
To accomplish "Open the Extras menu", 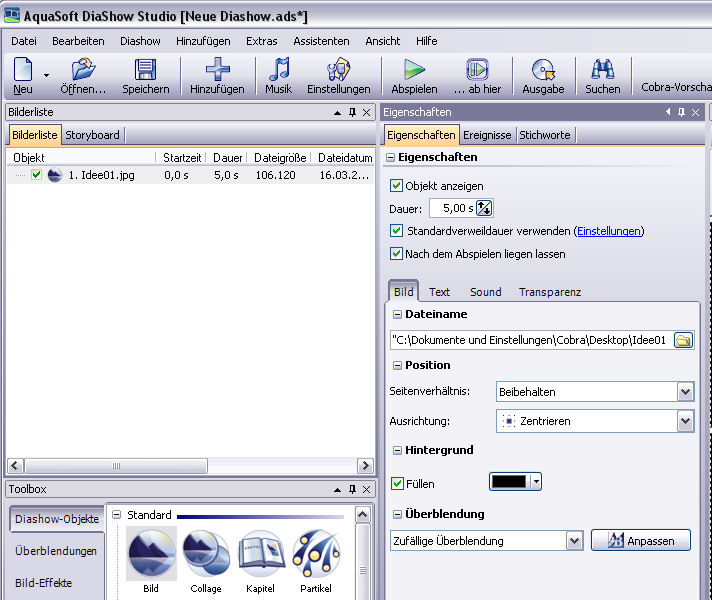I will [x=261, y=41].
